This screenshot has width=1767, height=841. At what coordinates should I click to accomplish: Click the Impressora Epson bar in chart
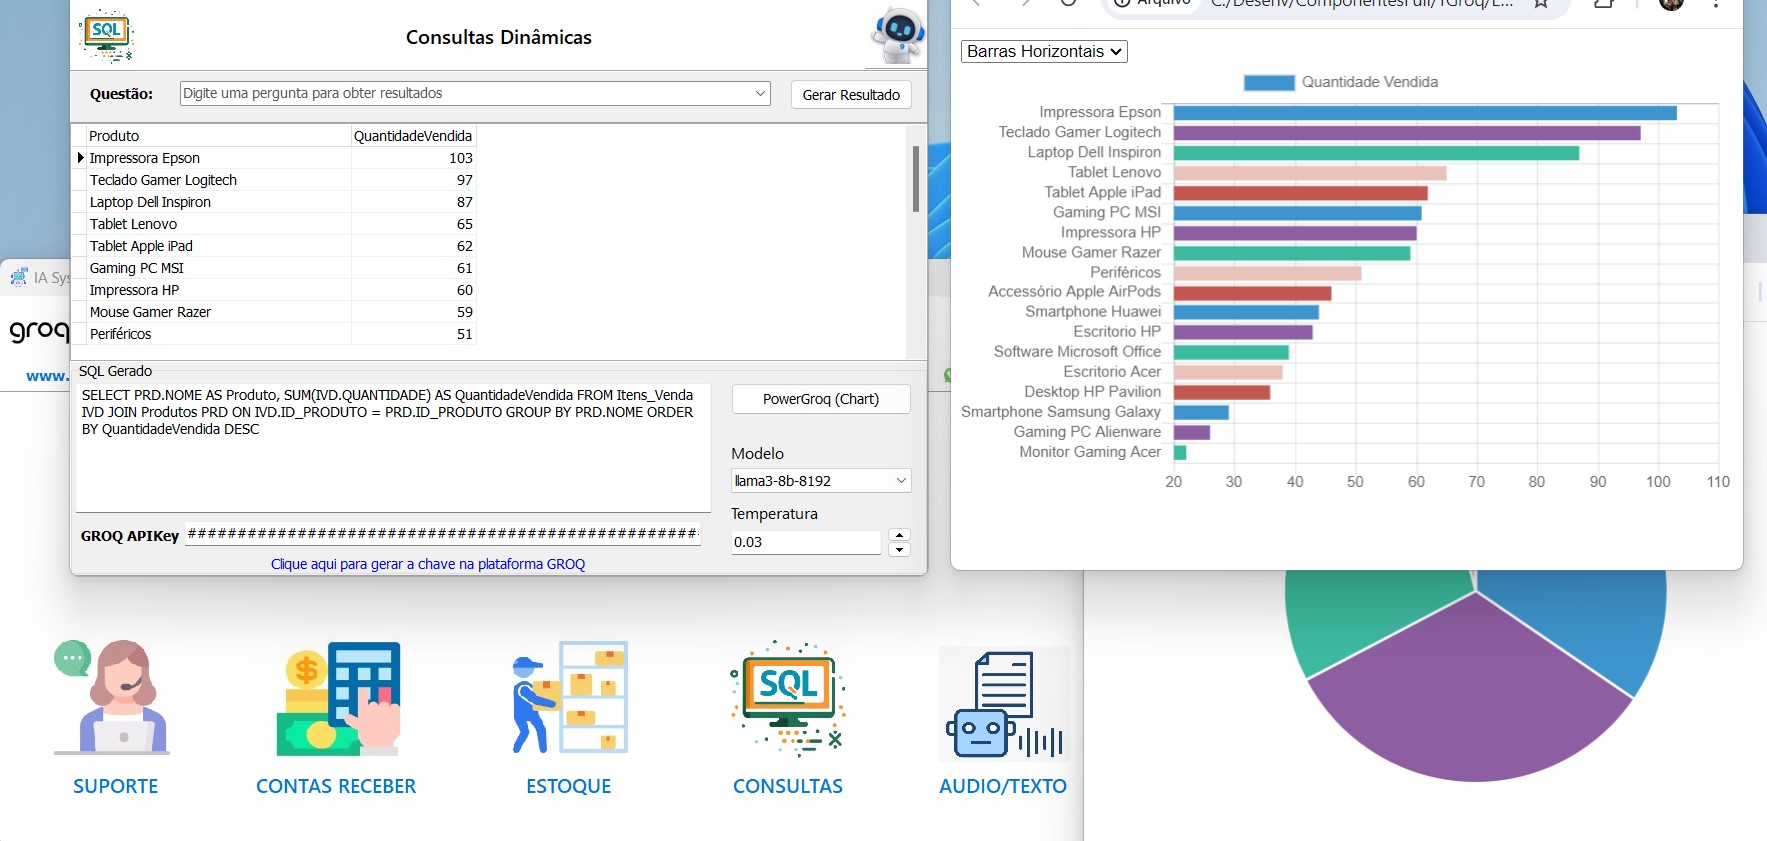(x=1425, y=113)
